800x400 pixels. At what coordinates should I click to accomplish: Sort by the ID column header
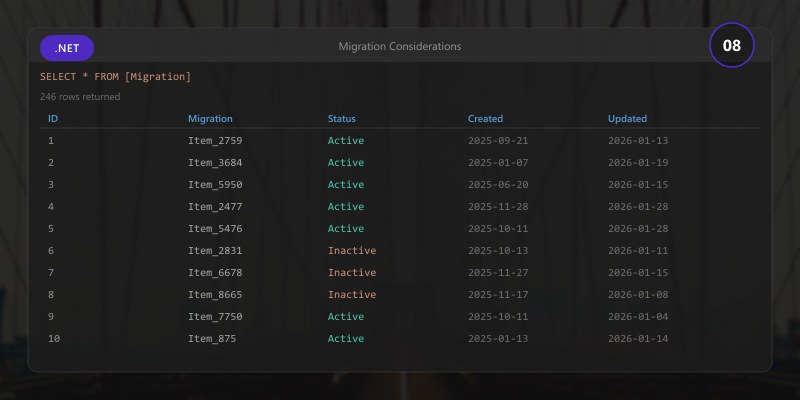(x=53, y=118)
